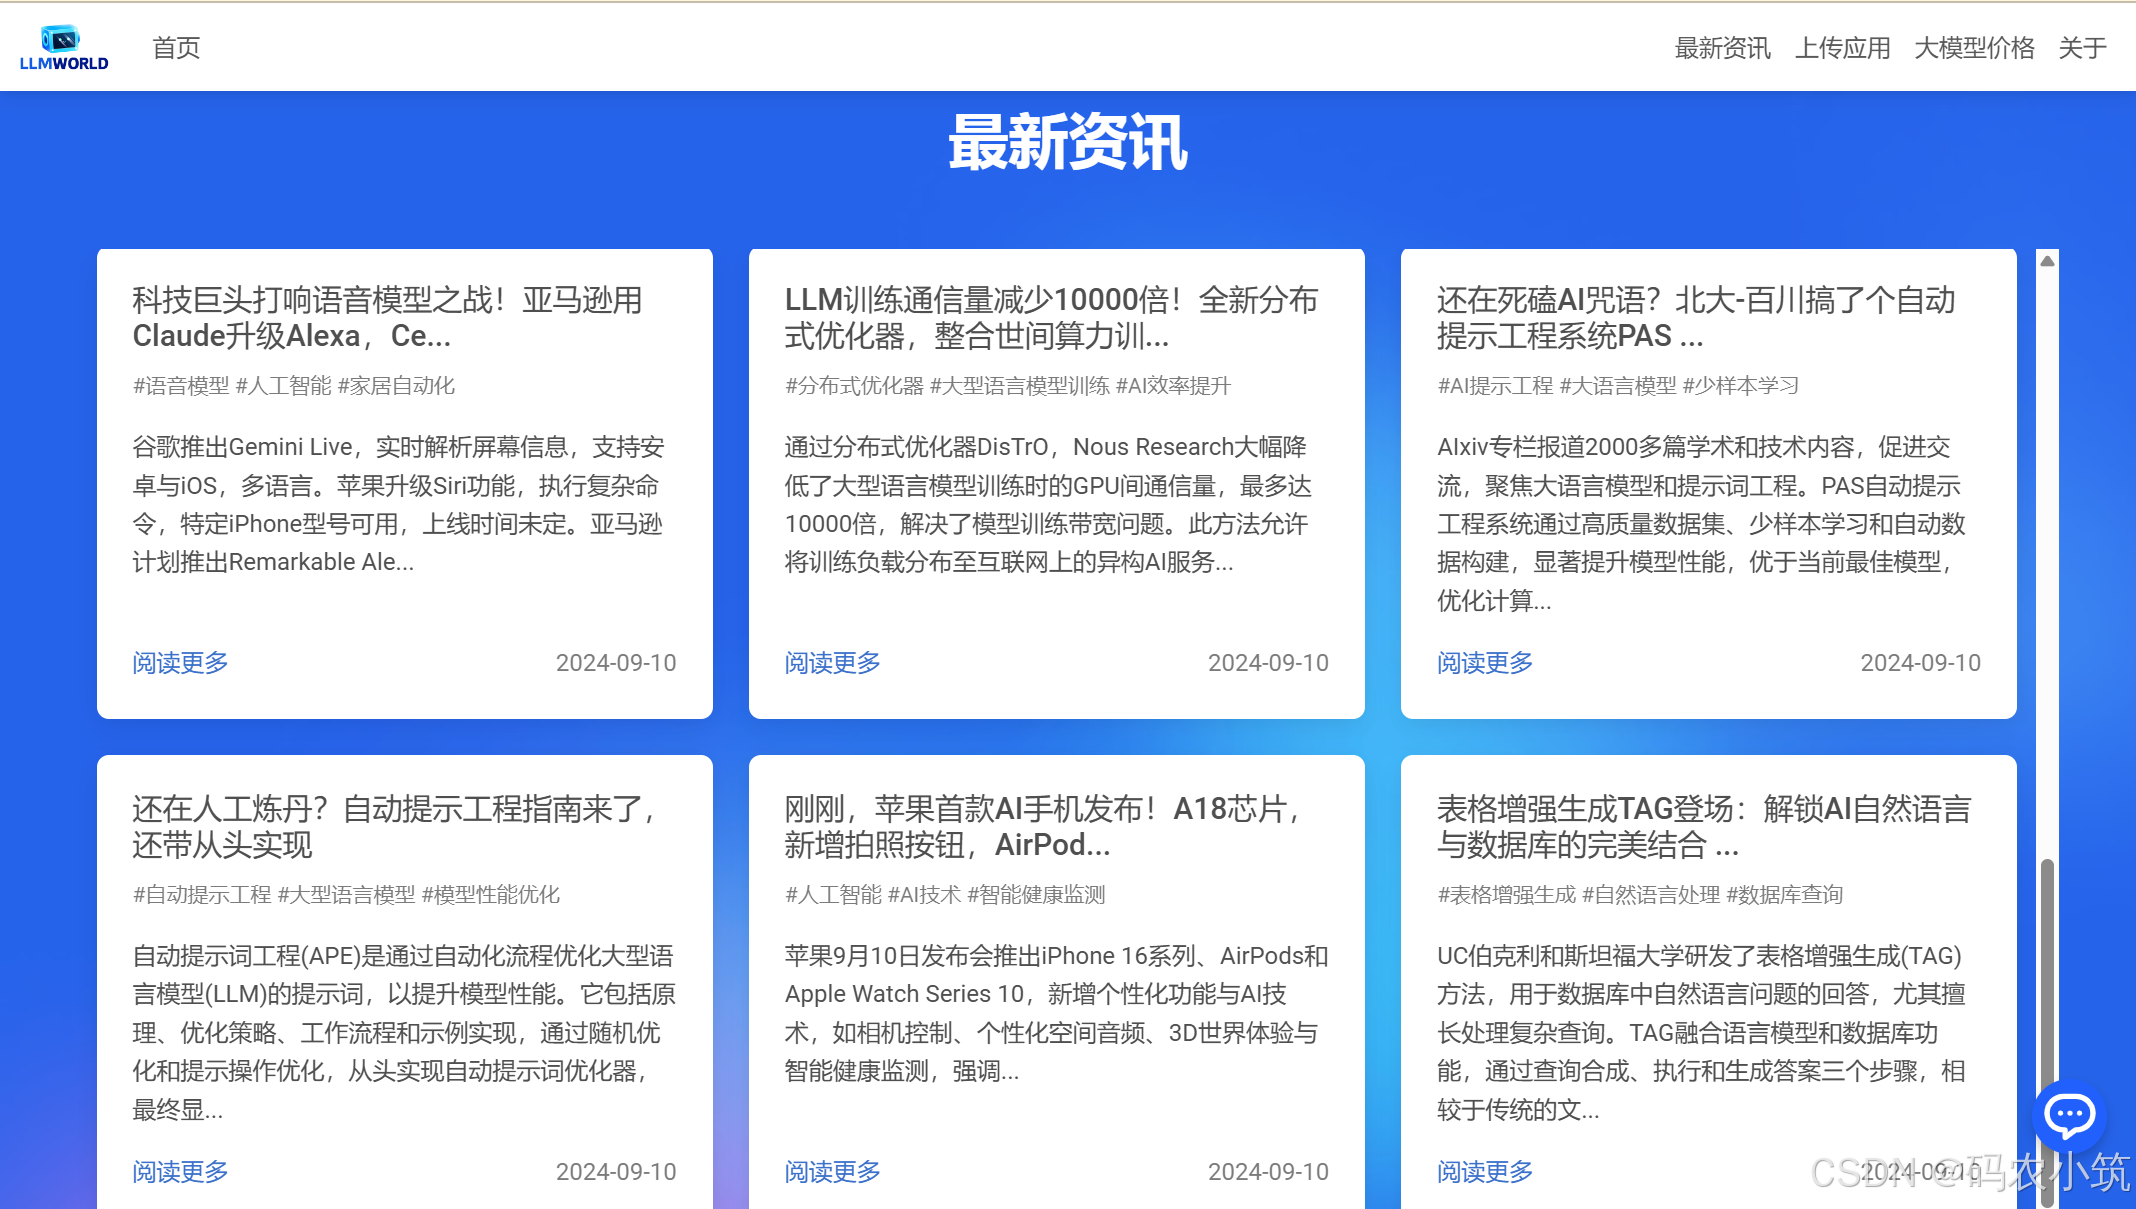This screenshot has width=2136, height=1209.
Task: Click 阅读更多 on iPhone A18 article
Action: (832, 1172)
